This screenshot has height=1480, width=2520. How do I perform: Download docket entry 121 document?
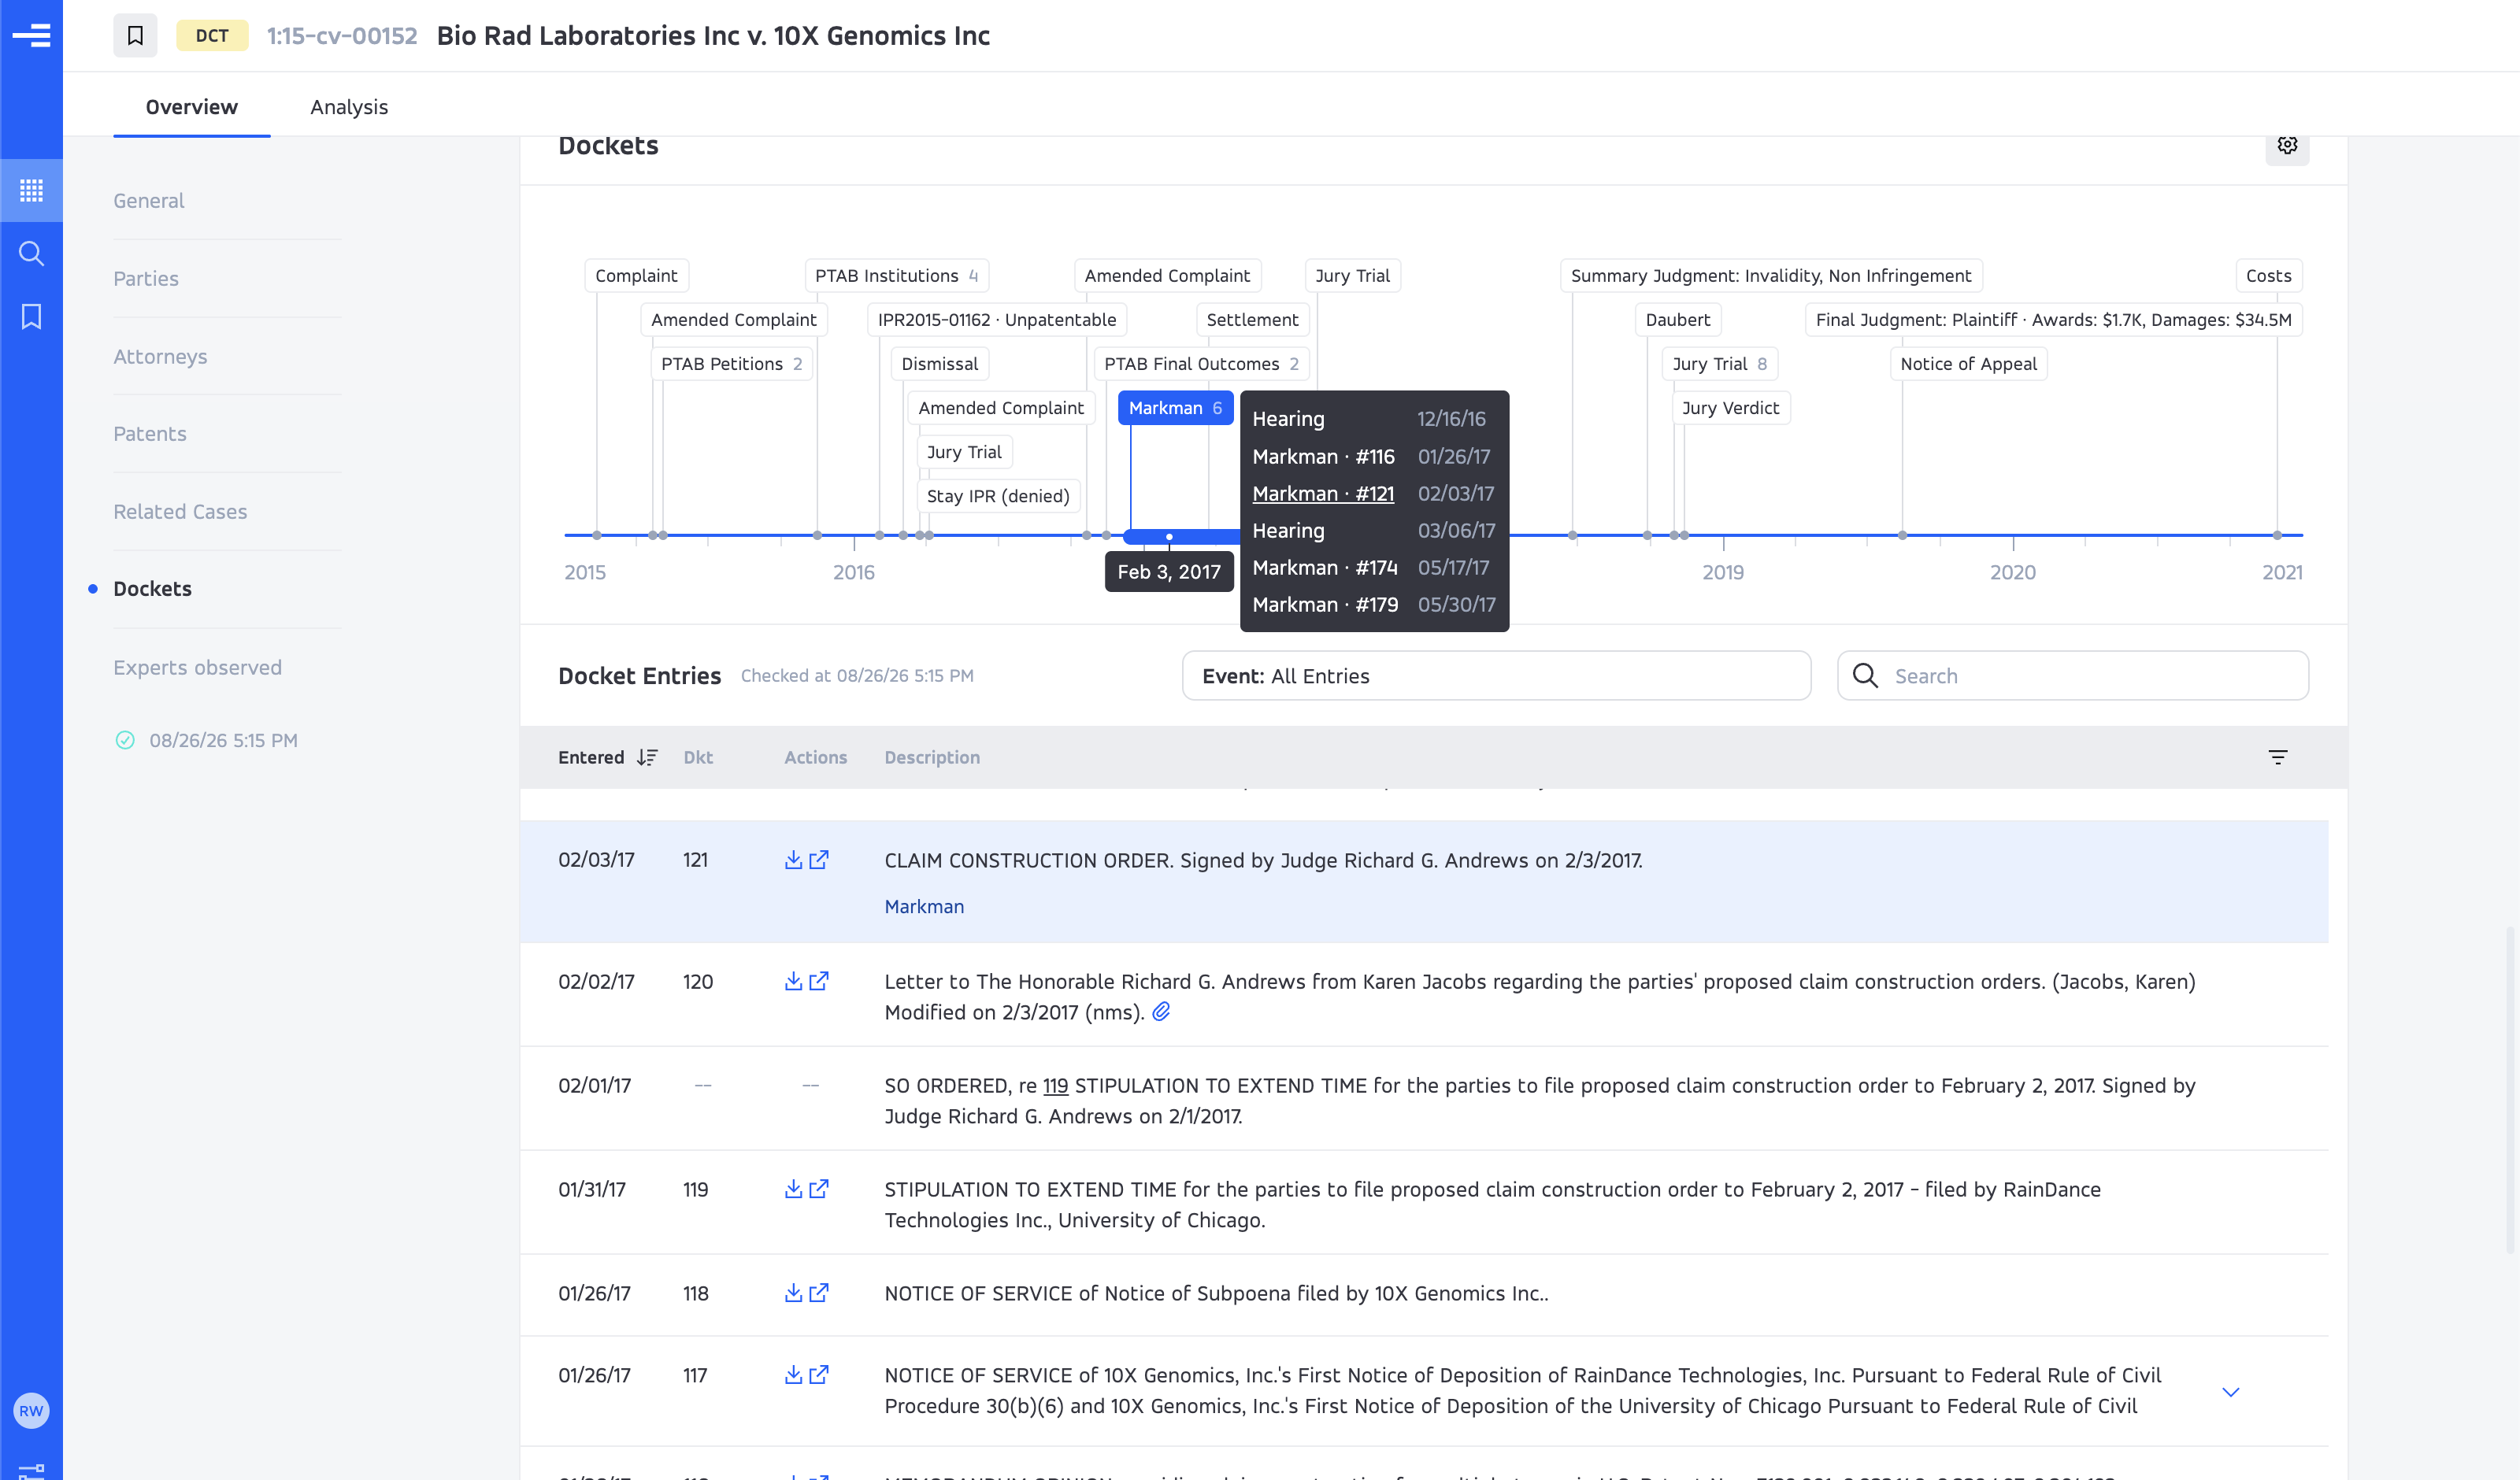point(793,860)
